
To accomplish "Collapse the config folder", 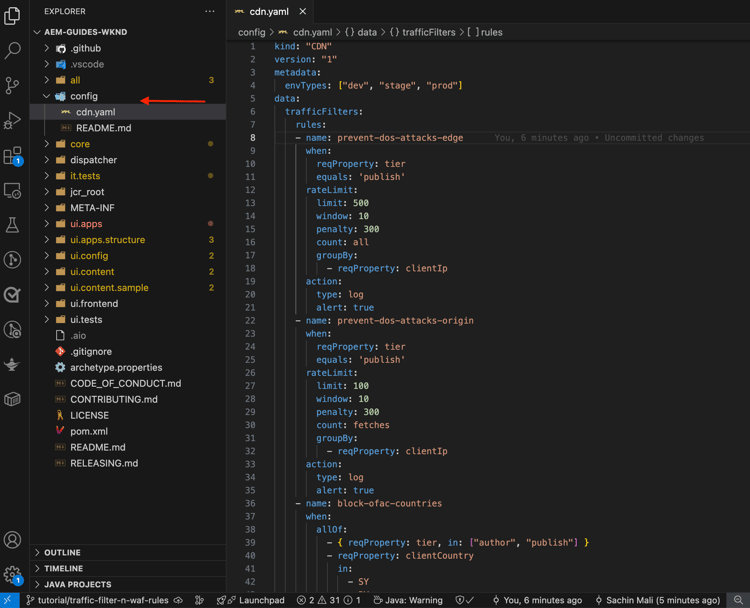I will [84, 96].
